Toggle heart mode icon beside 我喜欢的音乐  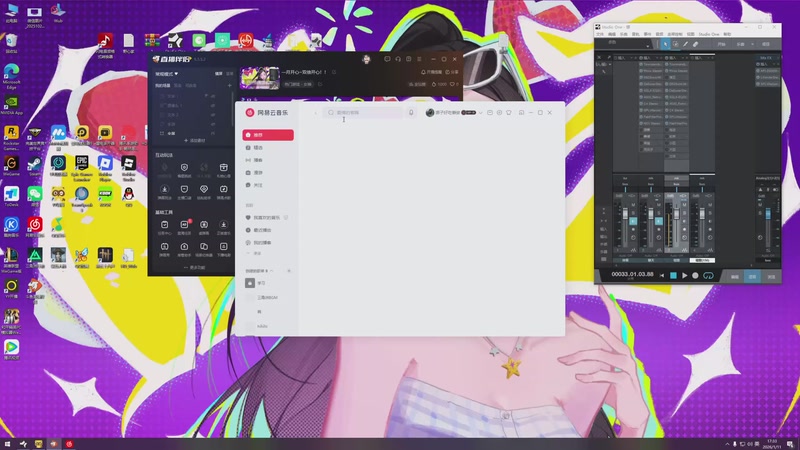pyautogui.click(x=286, y=218)
